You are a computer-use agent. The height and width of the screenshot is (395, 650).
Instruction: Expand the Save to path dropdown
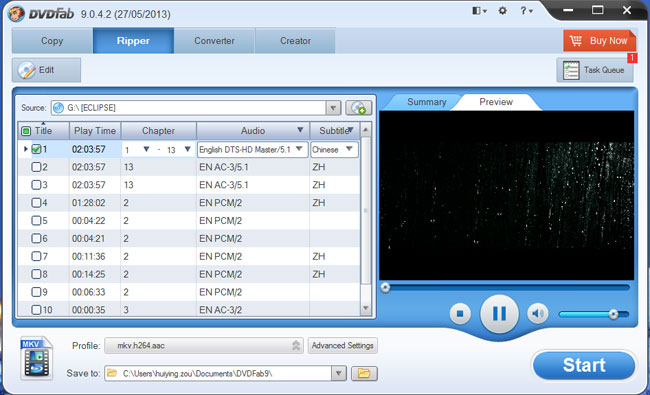point(339,373)
